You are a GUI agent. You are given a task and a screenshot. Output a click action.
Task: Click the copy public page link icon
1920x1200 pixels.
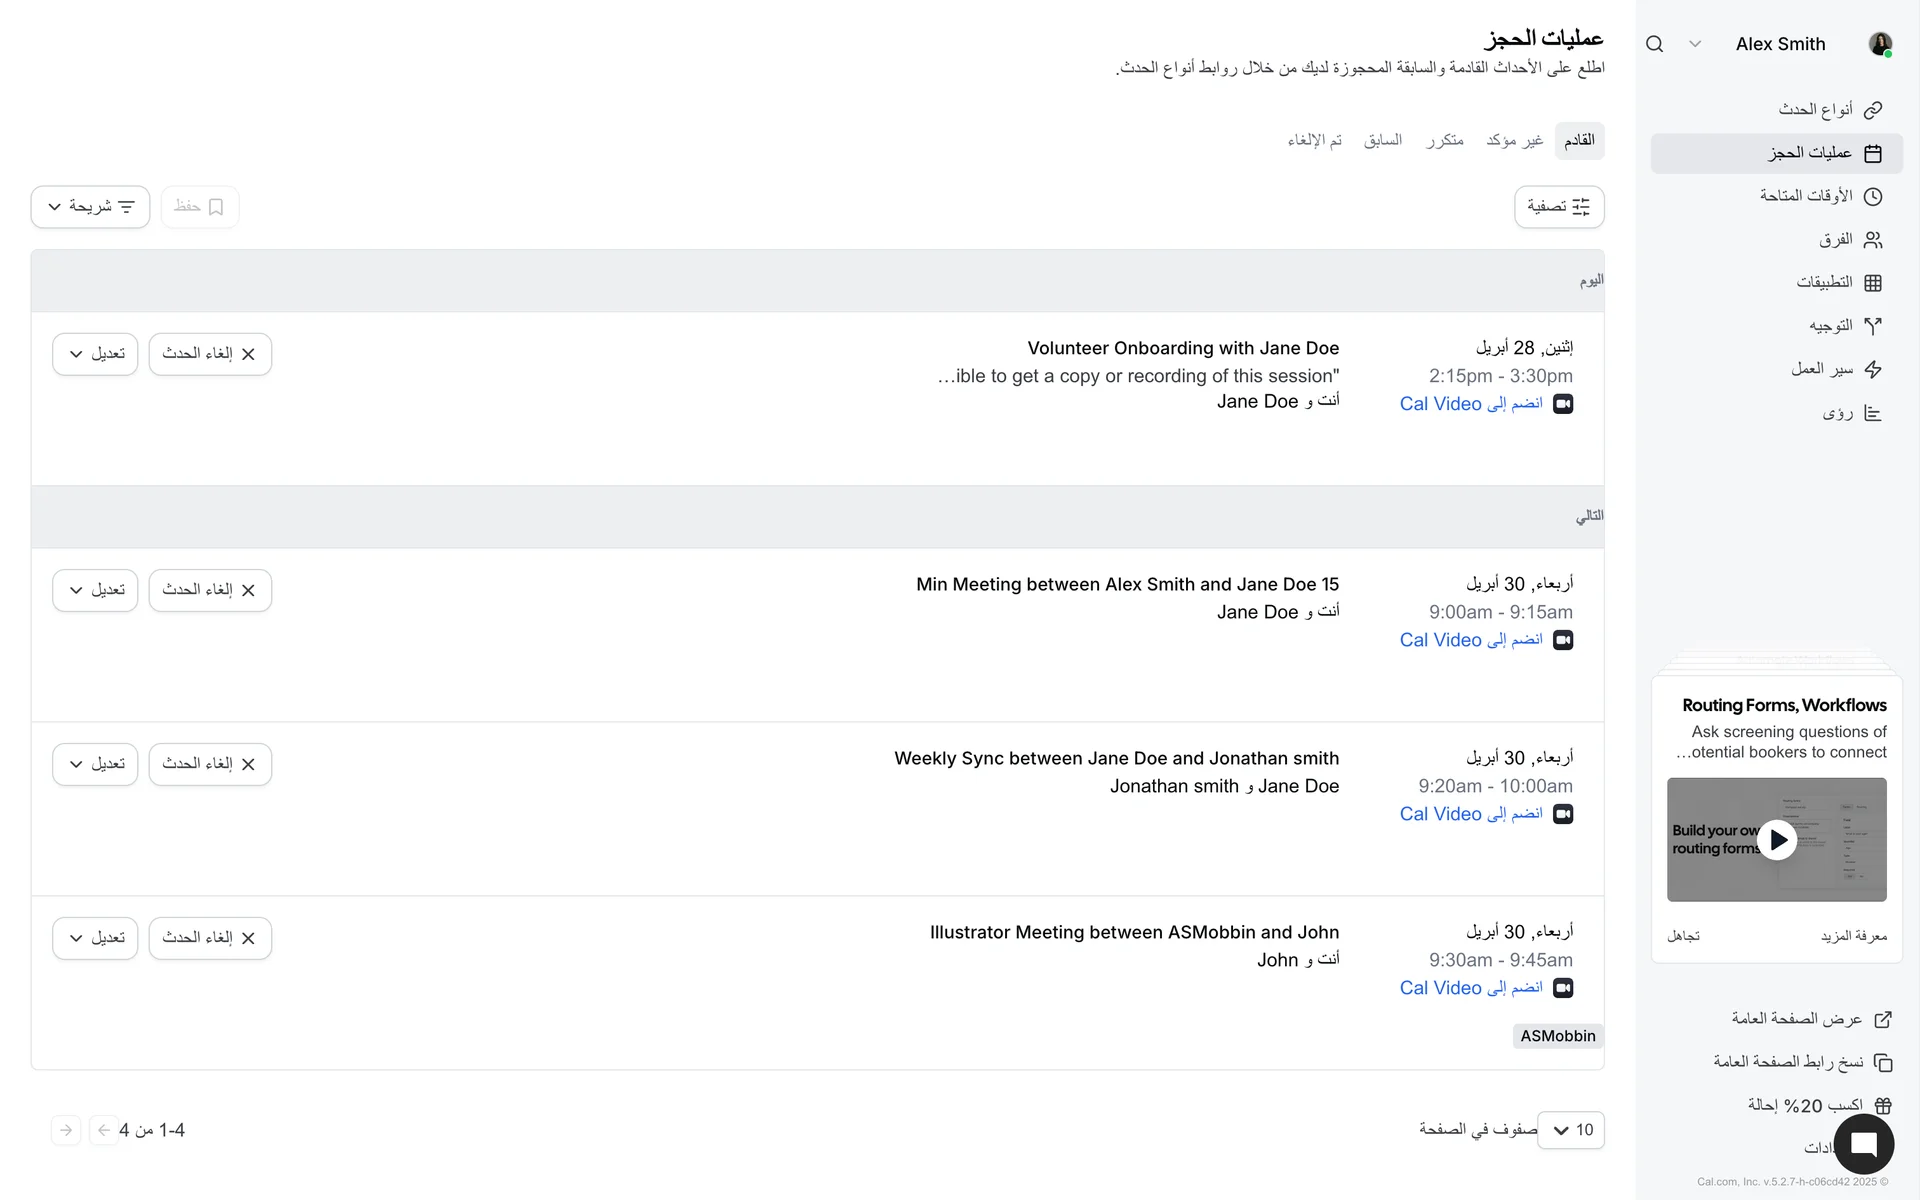coord(1882,1062)
